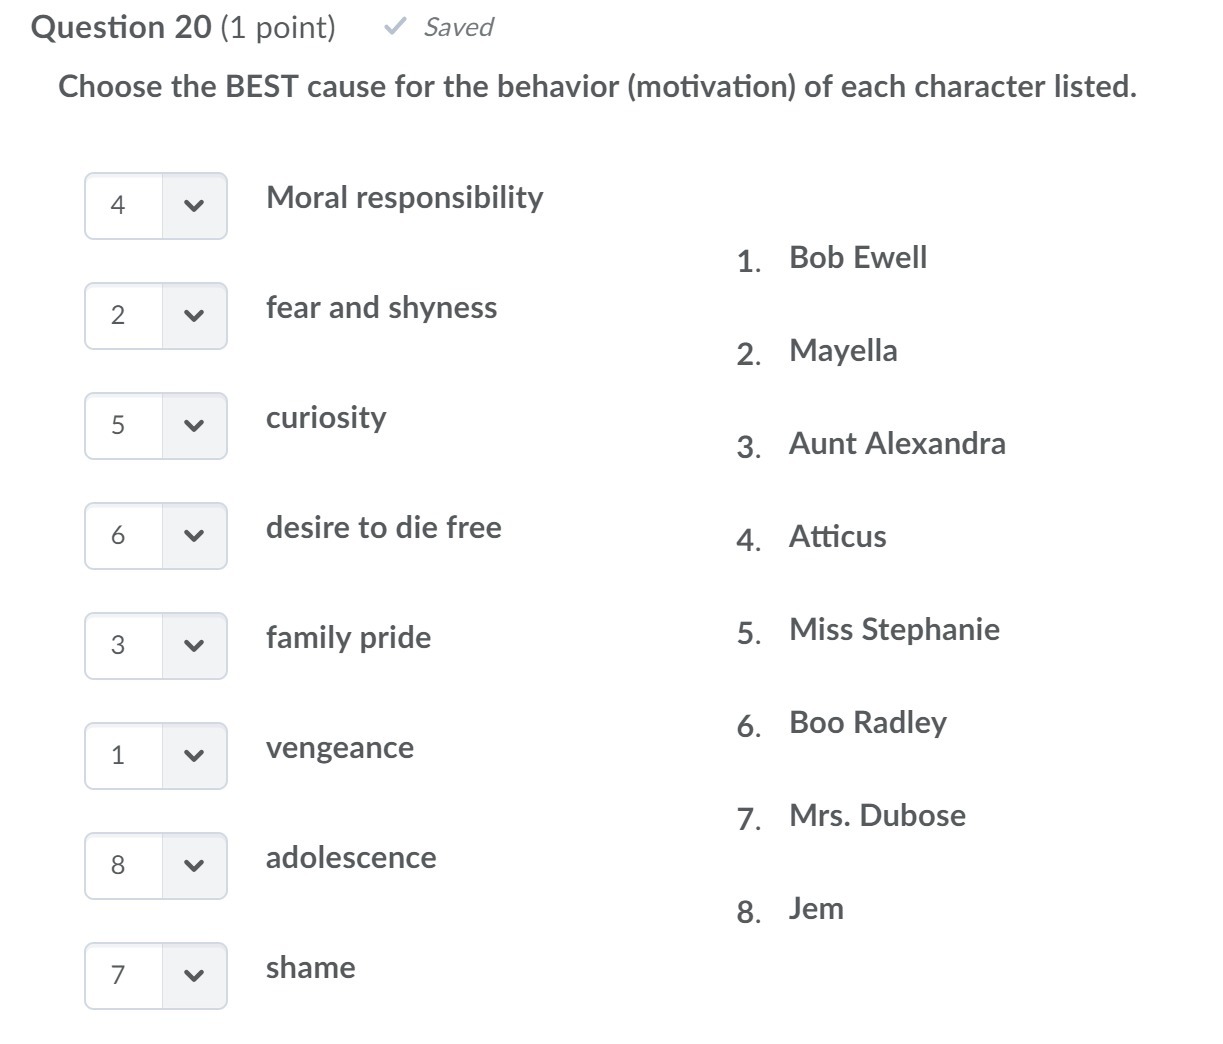The image size is (1223, 1044).
Task: Click the Saved checkmark icon
Action: tap(395, 27)
